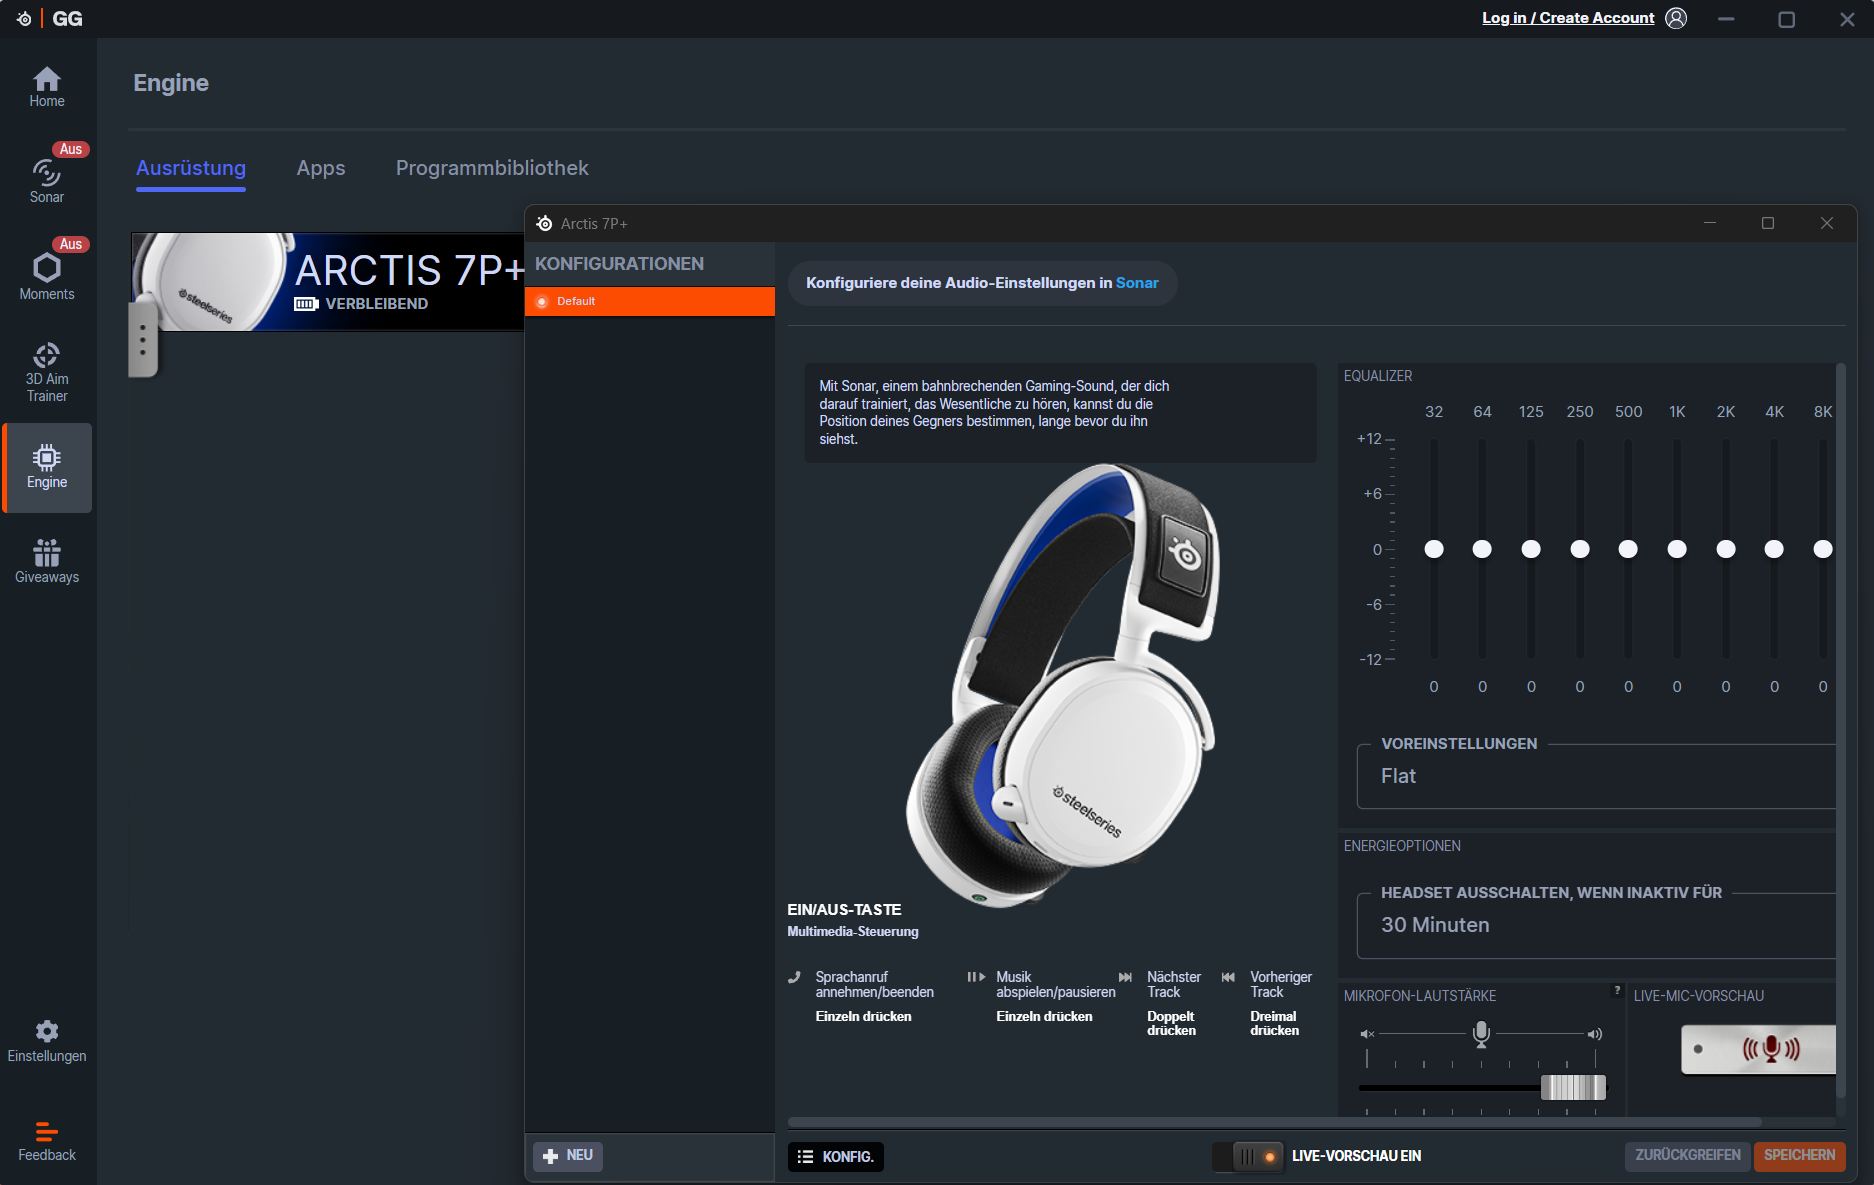Open the Home section in the sidebar
This screenshot has height=1185, width=1874.
47,87
